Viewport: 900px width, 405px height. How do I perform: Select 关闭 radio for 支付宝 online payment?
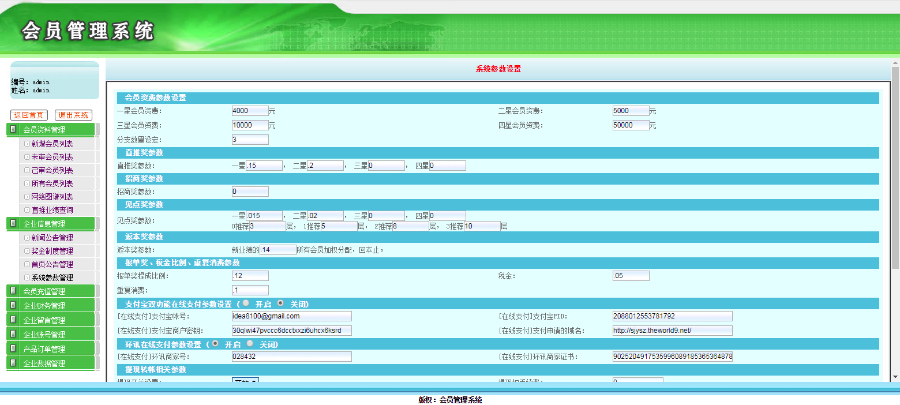[280, 302]
